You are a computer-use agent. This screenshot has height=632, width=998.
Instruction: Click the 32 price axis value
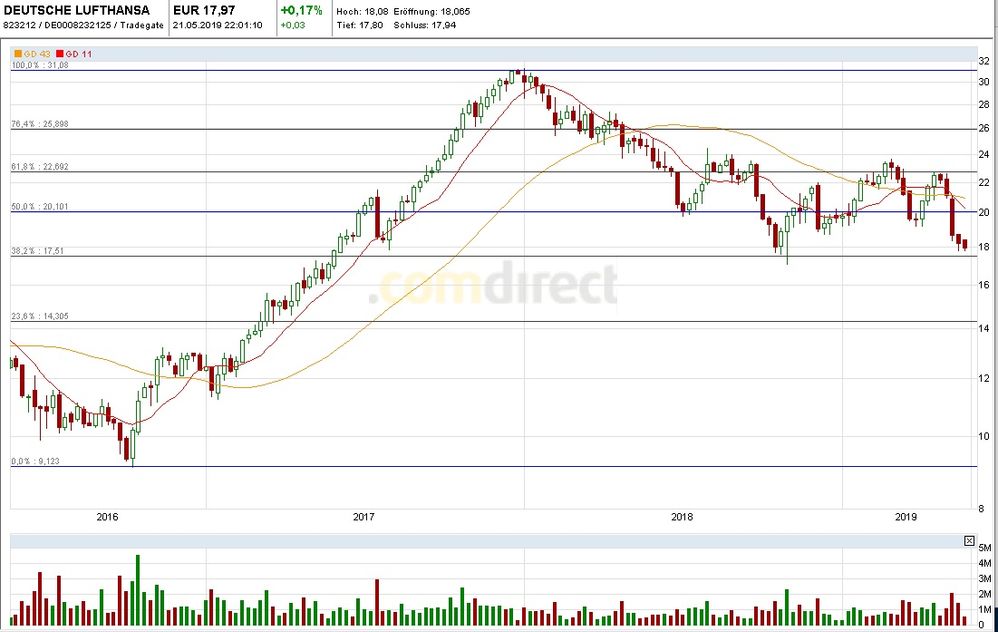[984, 61]
